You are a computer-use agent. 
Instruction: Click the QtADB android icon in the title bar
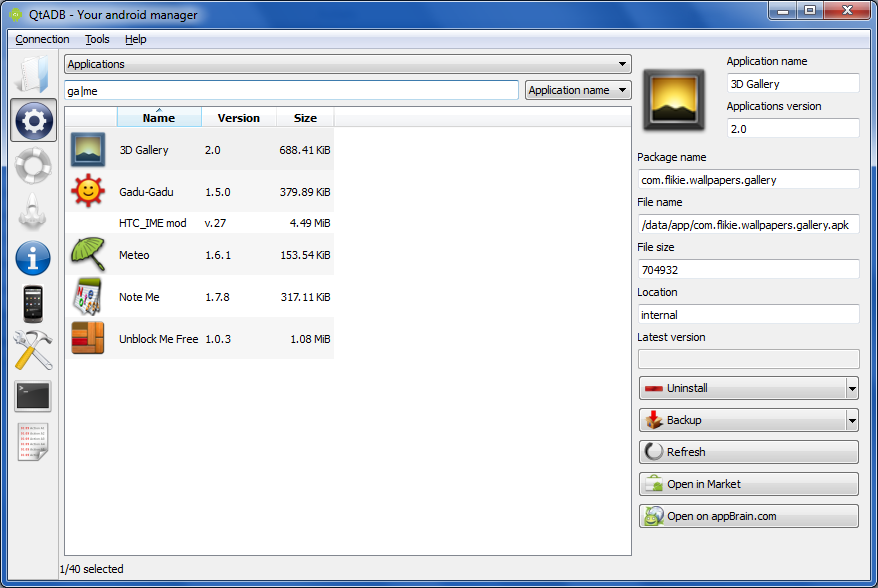click(x=16, y=15)
